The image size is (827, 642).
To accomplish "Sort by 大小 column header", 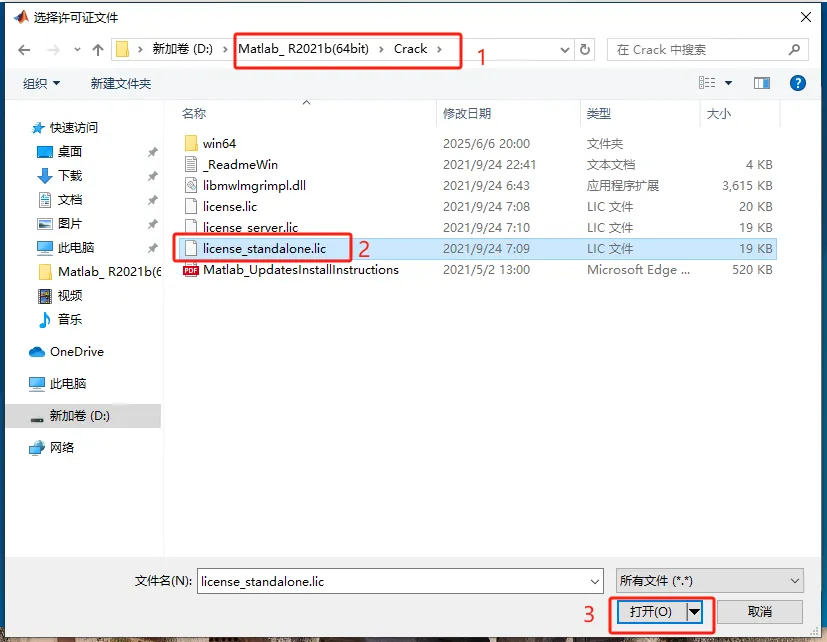I will pyautogui.click(x=719, y=113).
